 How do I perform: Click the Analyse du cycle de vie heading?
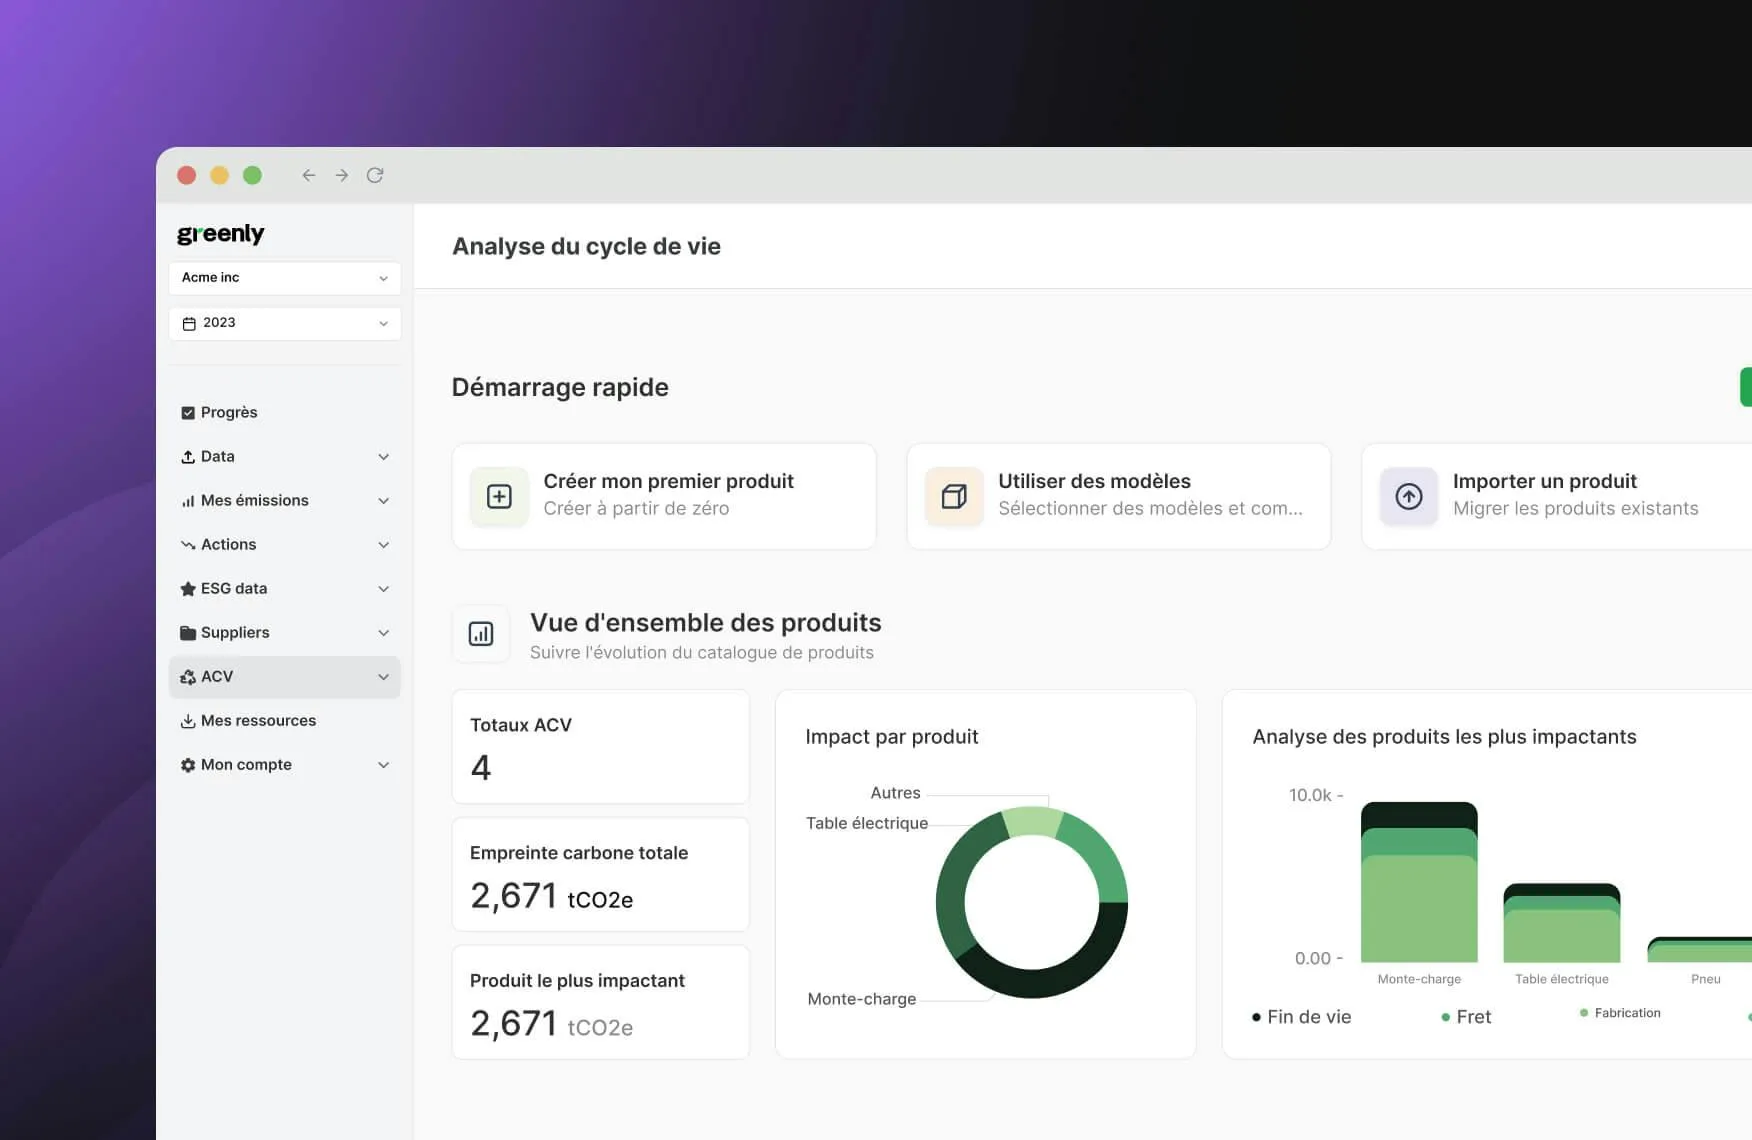[x=586, y=246]
